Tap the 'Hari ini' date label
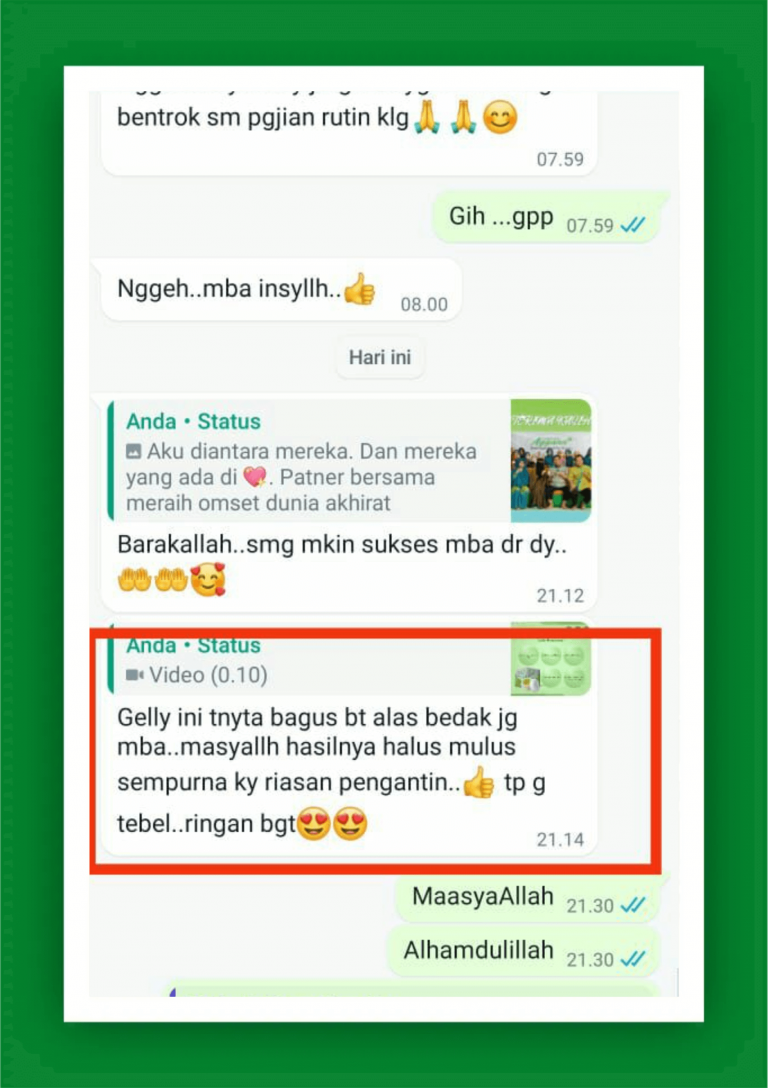The image size is (768, 1088). point(380,357)
